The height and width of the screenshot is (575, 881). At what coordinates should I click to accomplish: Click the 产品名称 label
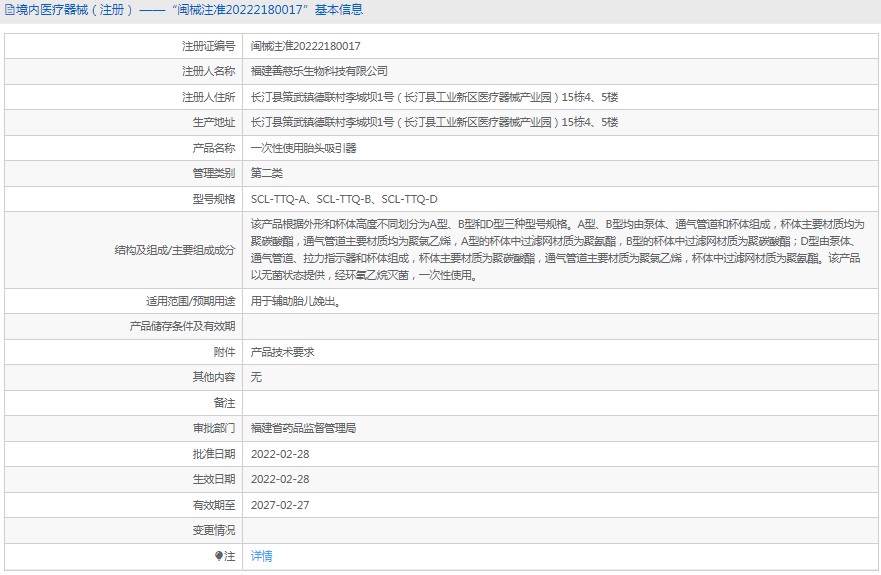coord(214,148)
